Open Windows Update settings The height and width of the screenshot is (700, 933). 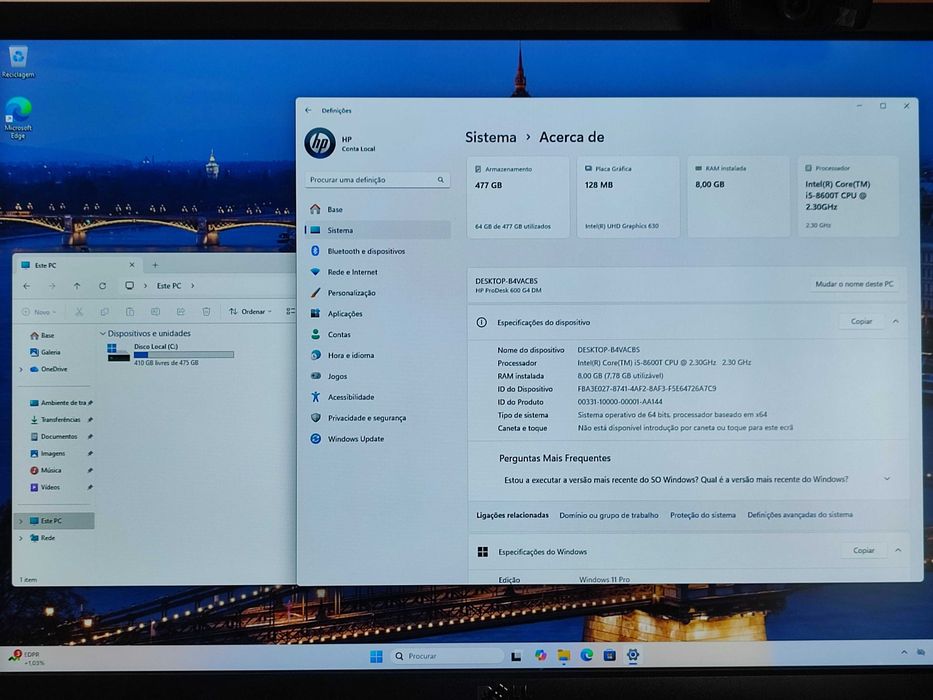tap(377, 439)
